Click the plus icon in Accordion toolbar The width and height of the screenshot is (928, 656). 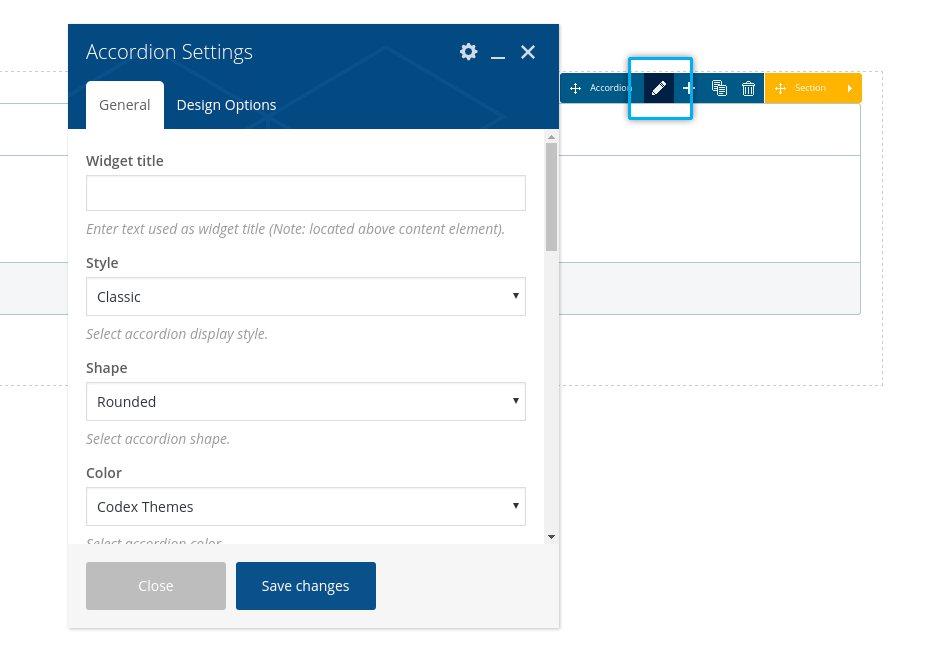tap(688, 88)
